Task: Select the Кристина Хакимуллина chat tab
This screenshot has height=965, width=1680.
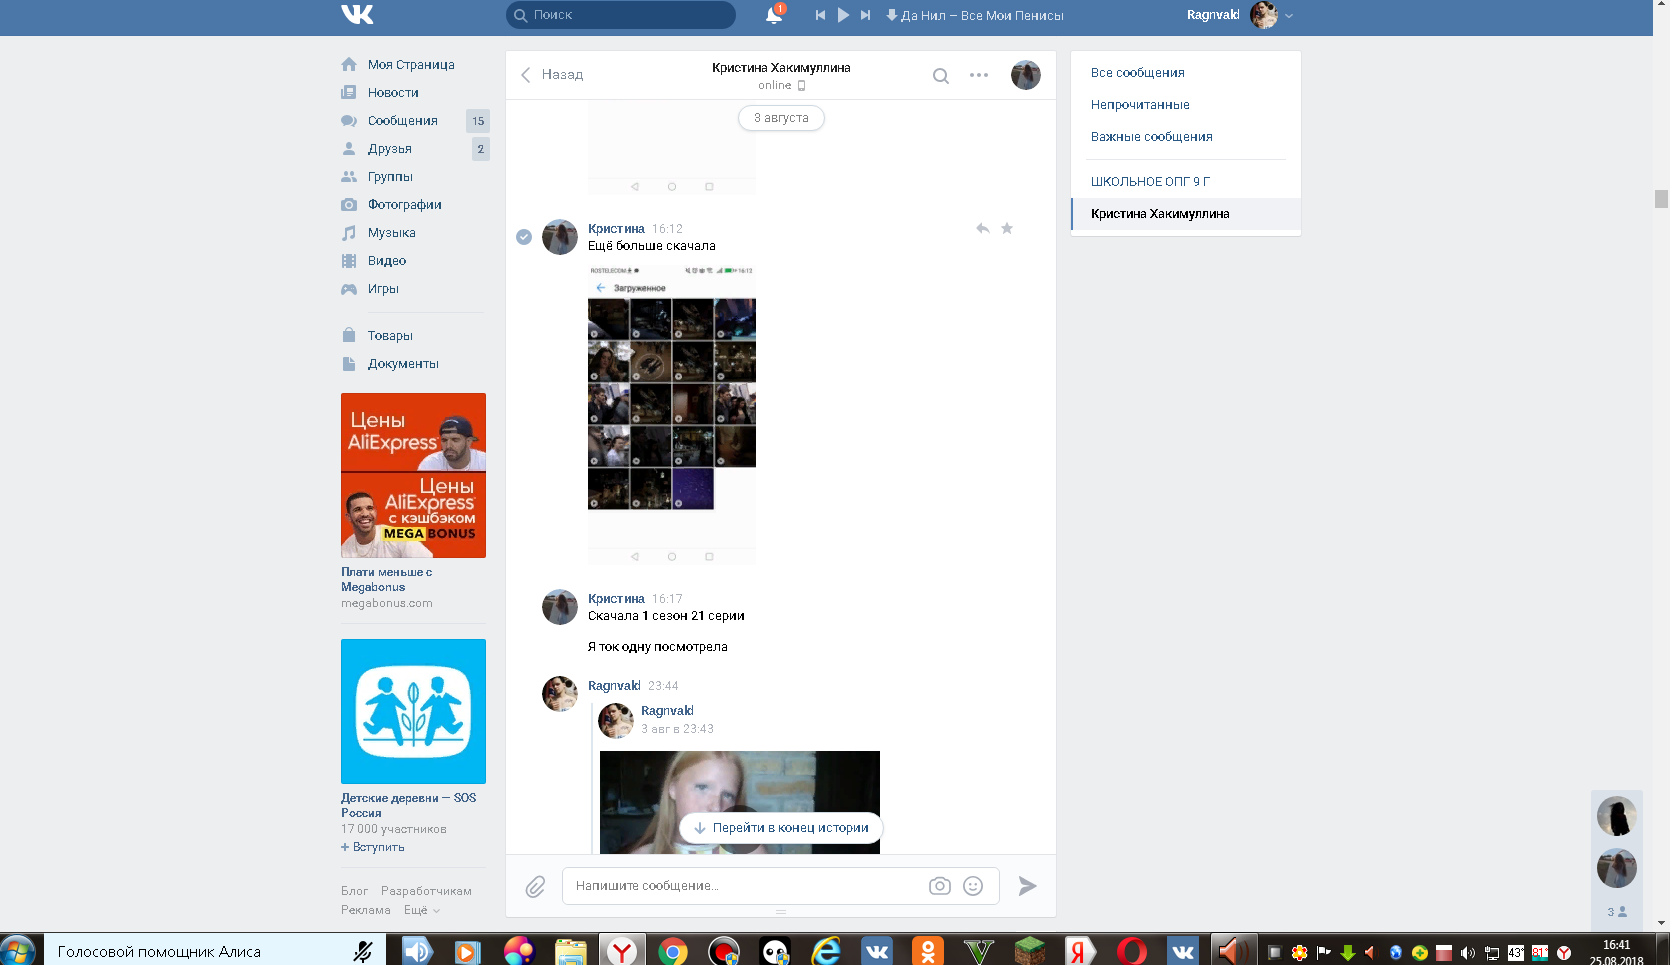Action: (x=1186, y=214)
